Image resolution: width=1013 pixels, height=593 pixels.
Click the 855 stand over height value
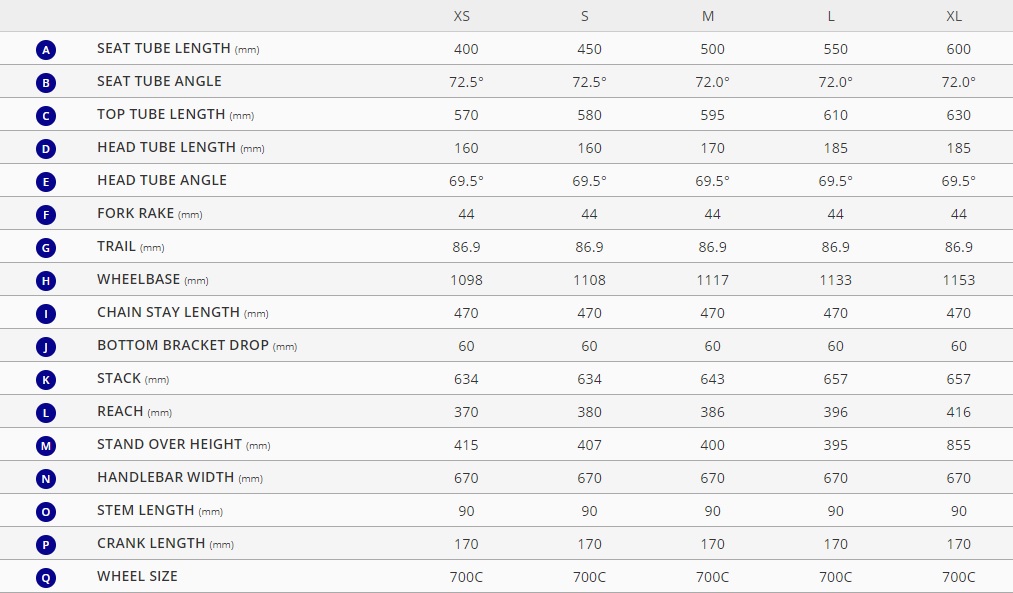coord(959,445)
